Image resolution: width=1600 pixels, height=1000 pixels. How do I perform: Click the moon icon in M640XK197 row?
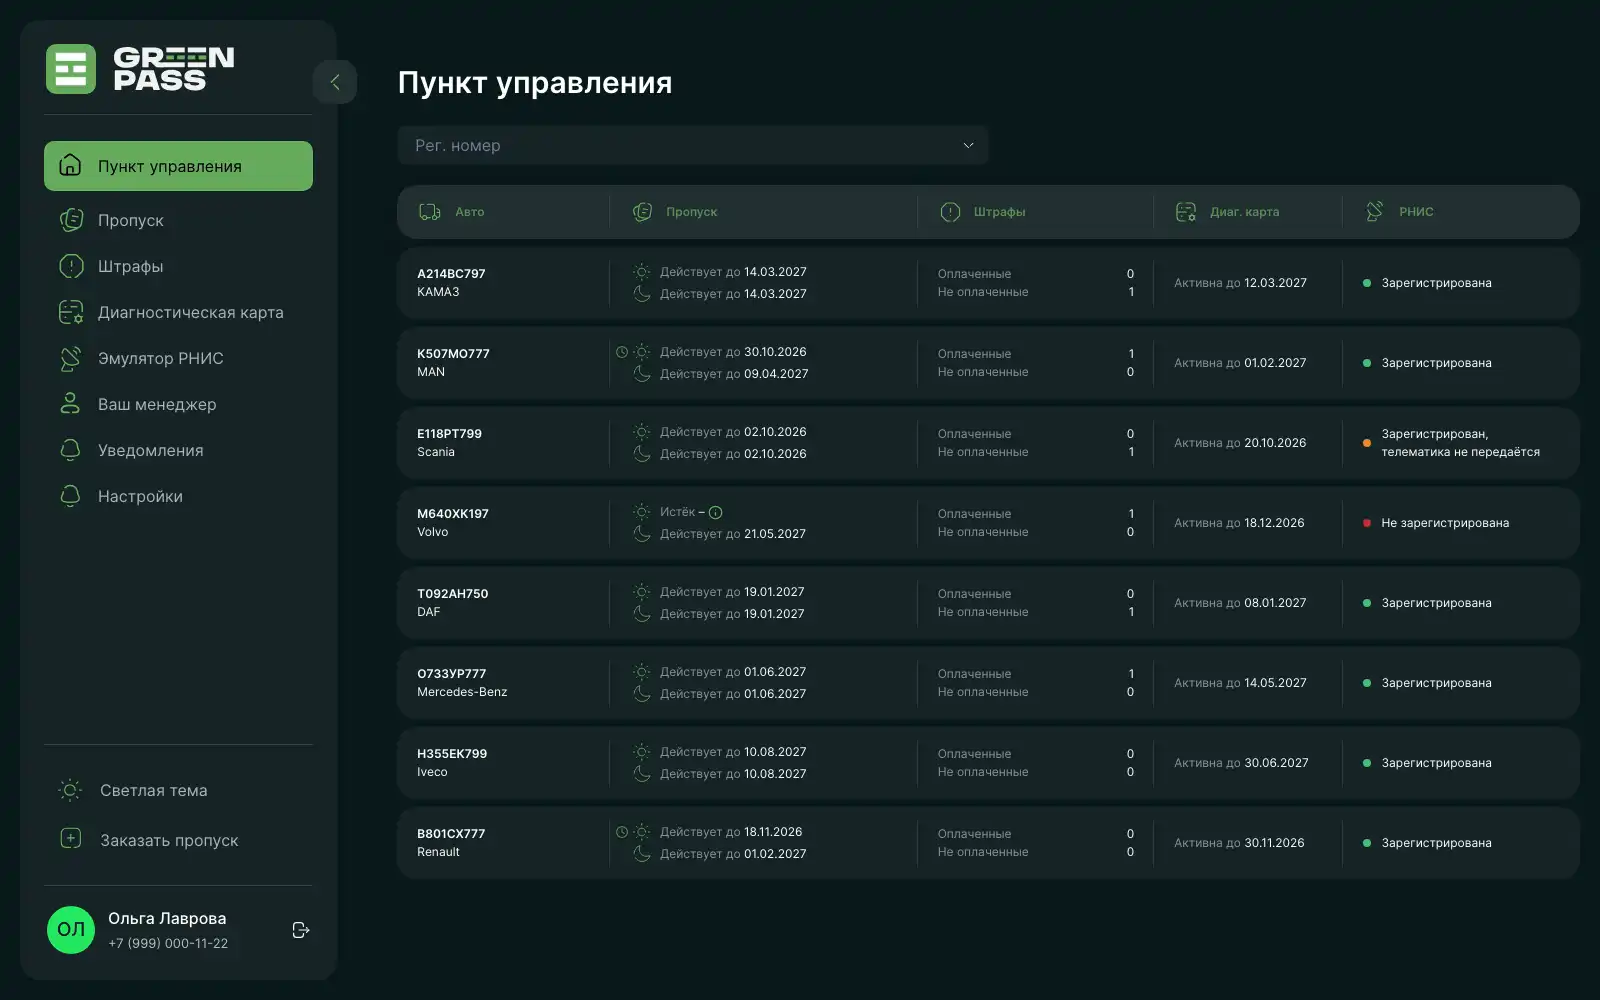[x=642, y=534]
